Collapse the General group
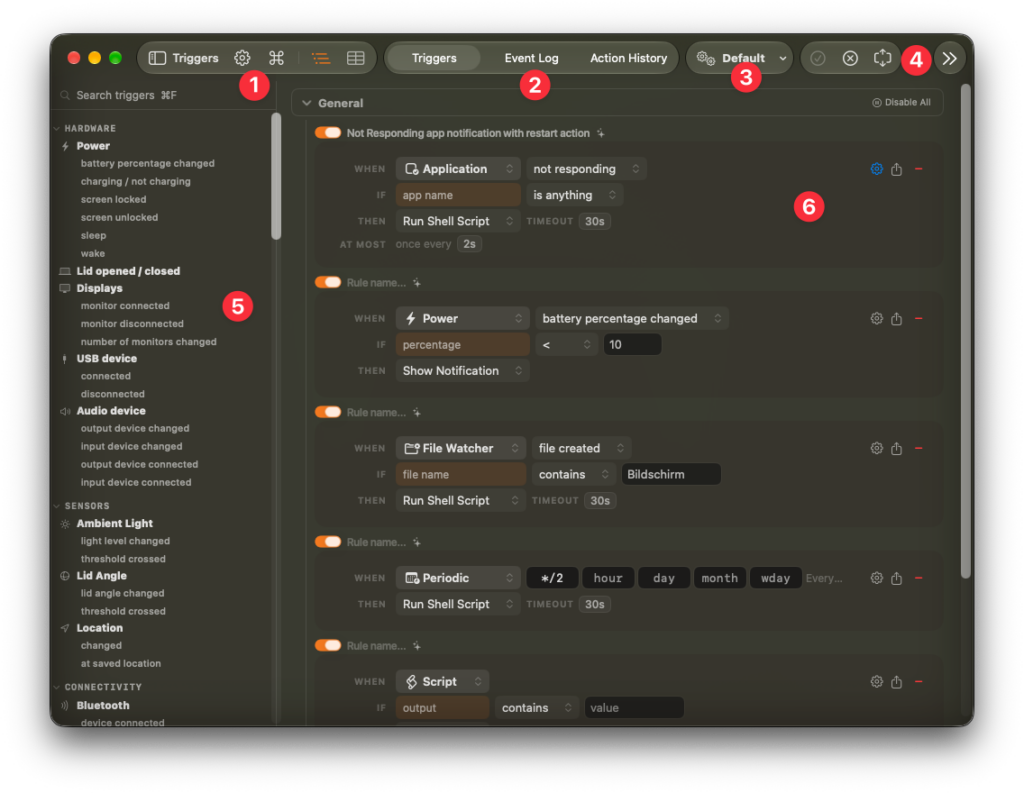The width and height of the screenshot is (1024, 793). point(306,103)
